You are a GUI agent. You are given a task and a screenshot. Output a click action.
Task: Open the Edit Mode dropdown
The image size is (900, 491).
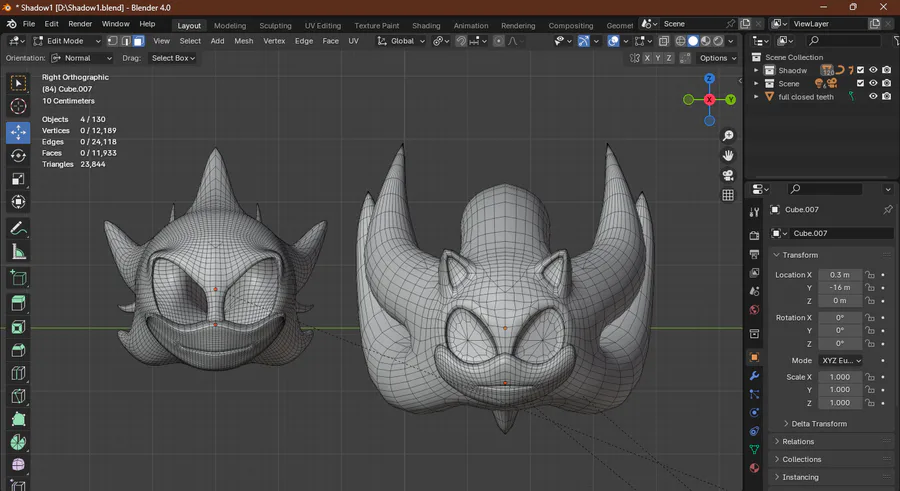pyautogui.click(x=67, y=41)
